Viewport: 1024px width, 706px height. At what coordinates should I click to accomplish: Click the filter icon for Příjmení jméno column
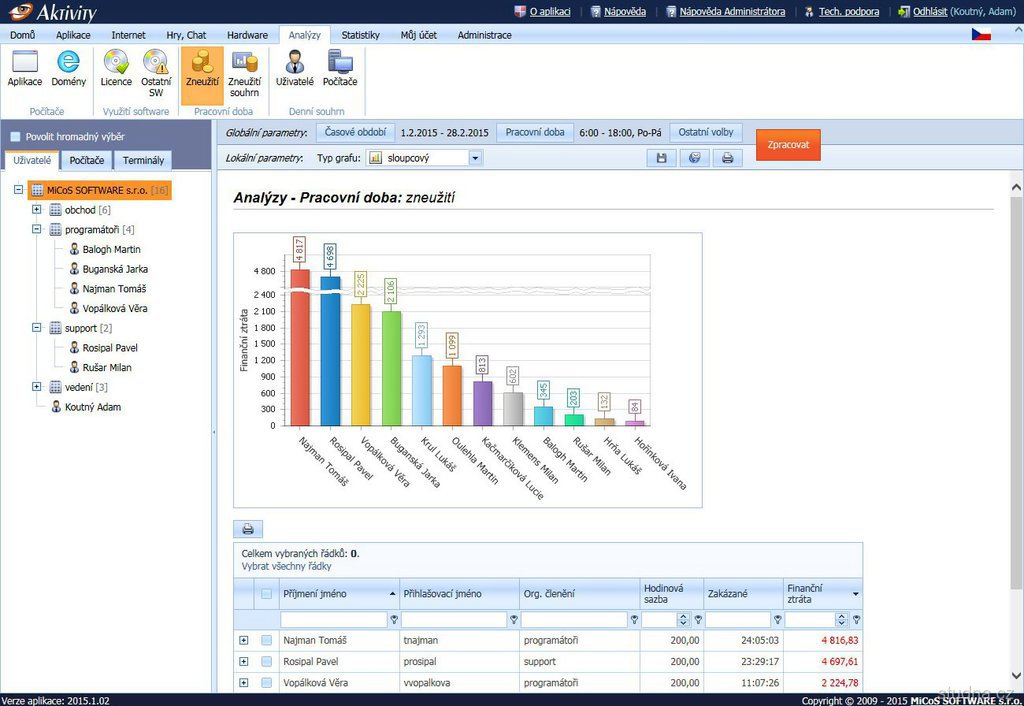pos(394,620)
